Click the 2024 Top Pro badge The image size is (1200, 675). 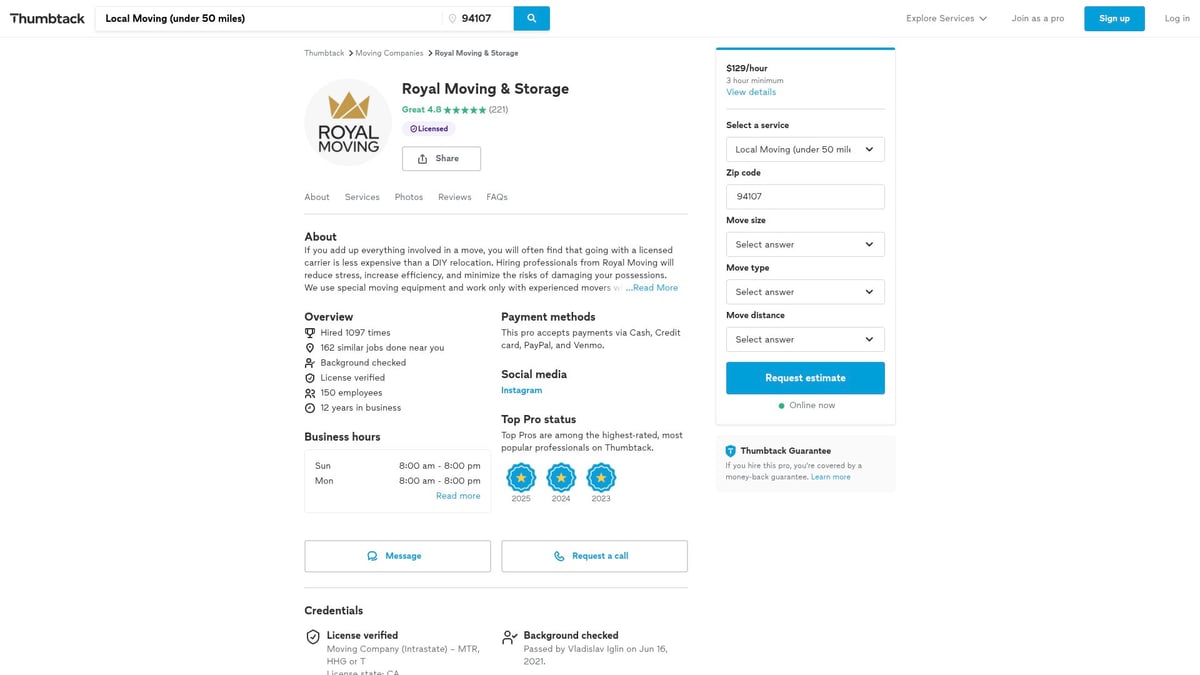coord(561,478)
